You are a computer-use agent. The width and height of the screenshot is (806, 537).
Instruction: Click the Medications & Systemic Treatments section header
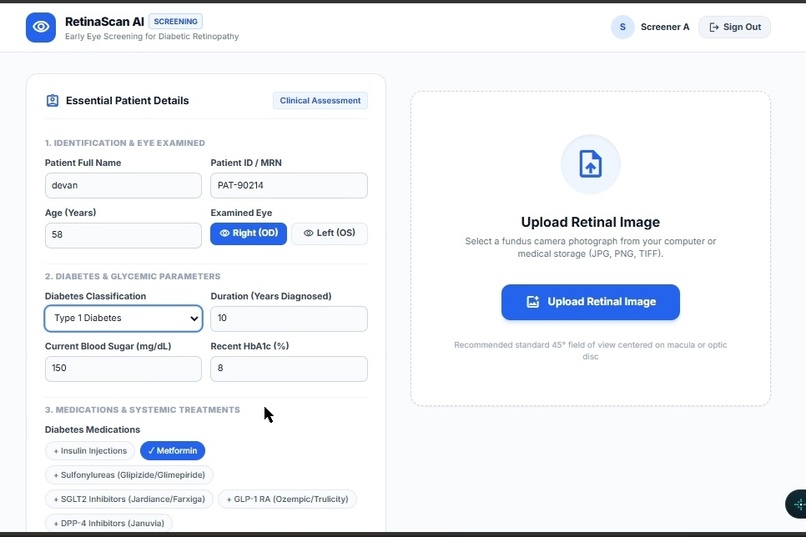click(142, 410)
